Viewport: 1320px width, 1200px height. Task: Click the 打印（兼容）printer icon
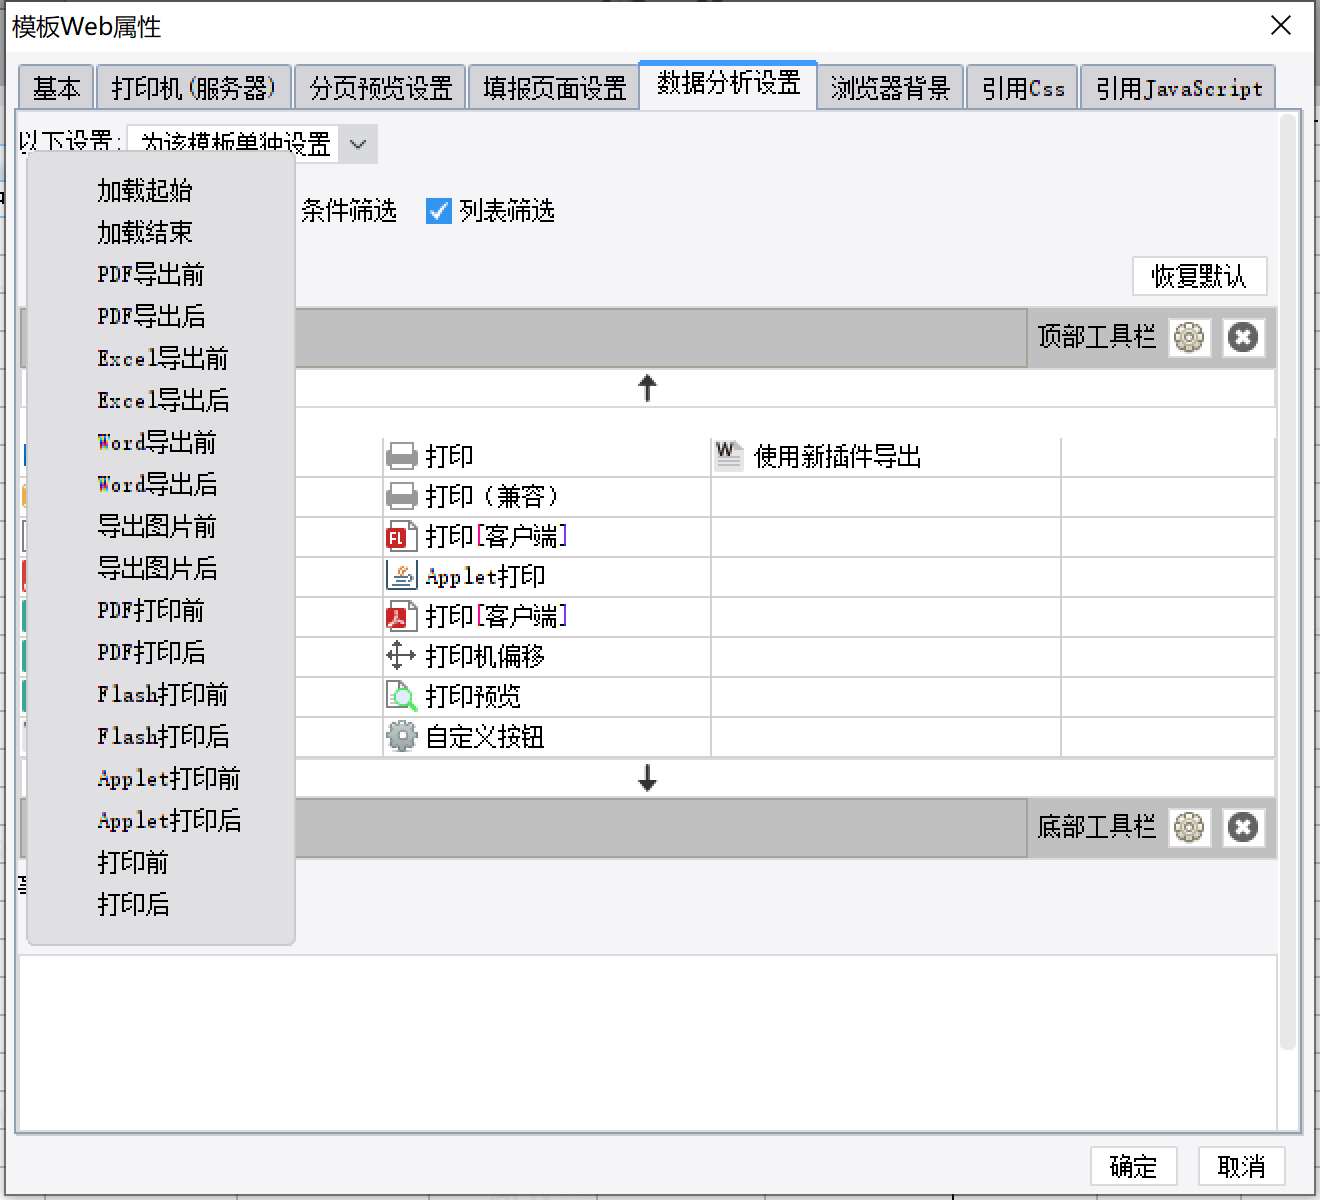point(401,497)
